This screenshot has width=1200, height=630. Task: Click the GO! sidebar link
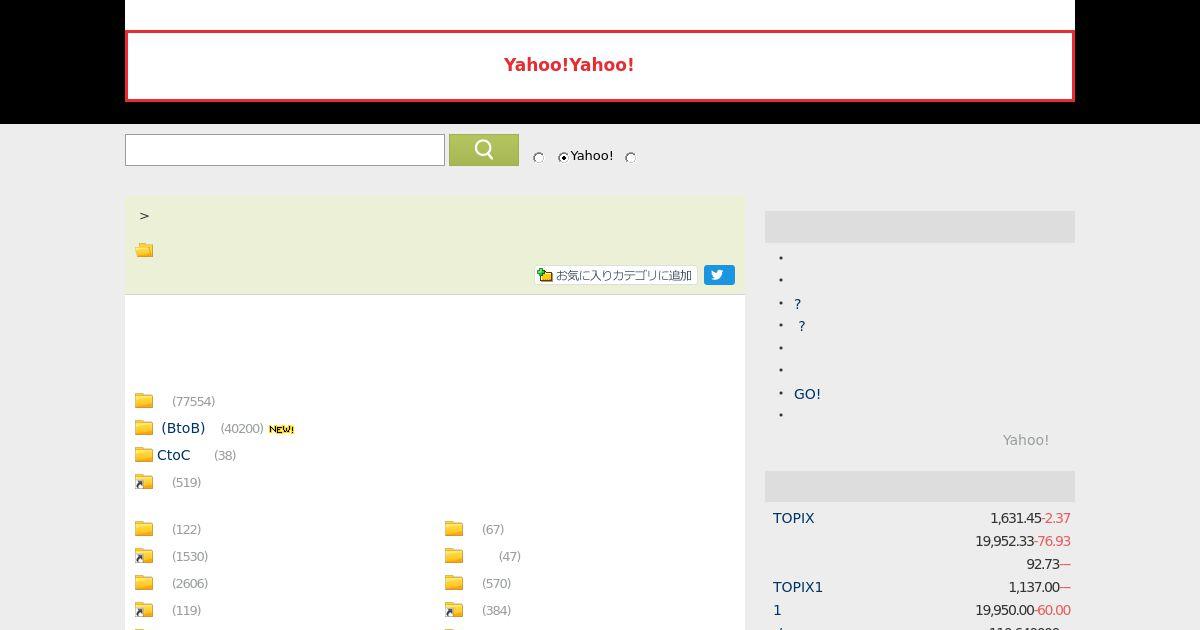pos(807,394)
